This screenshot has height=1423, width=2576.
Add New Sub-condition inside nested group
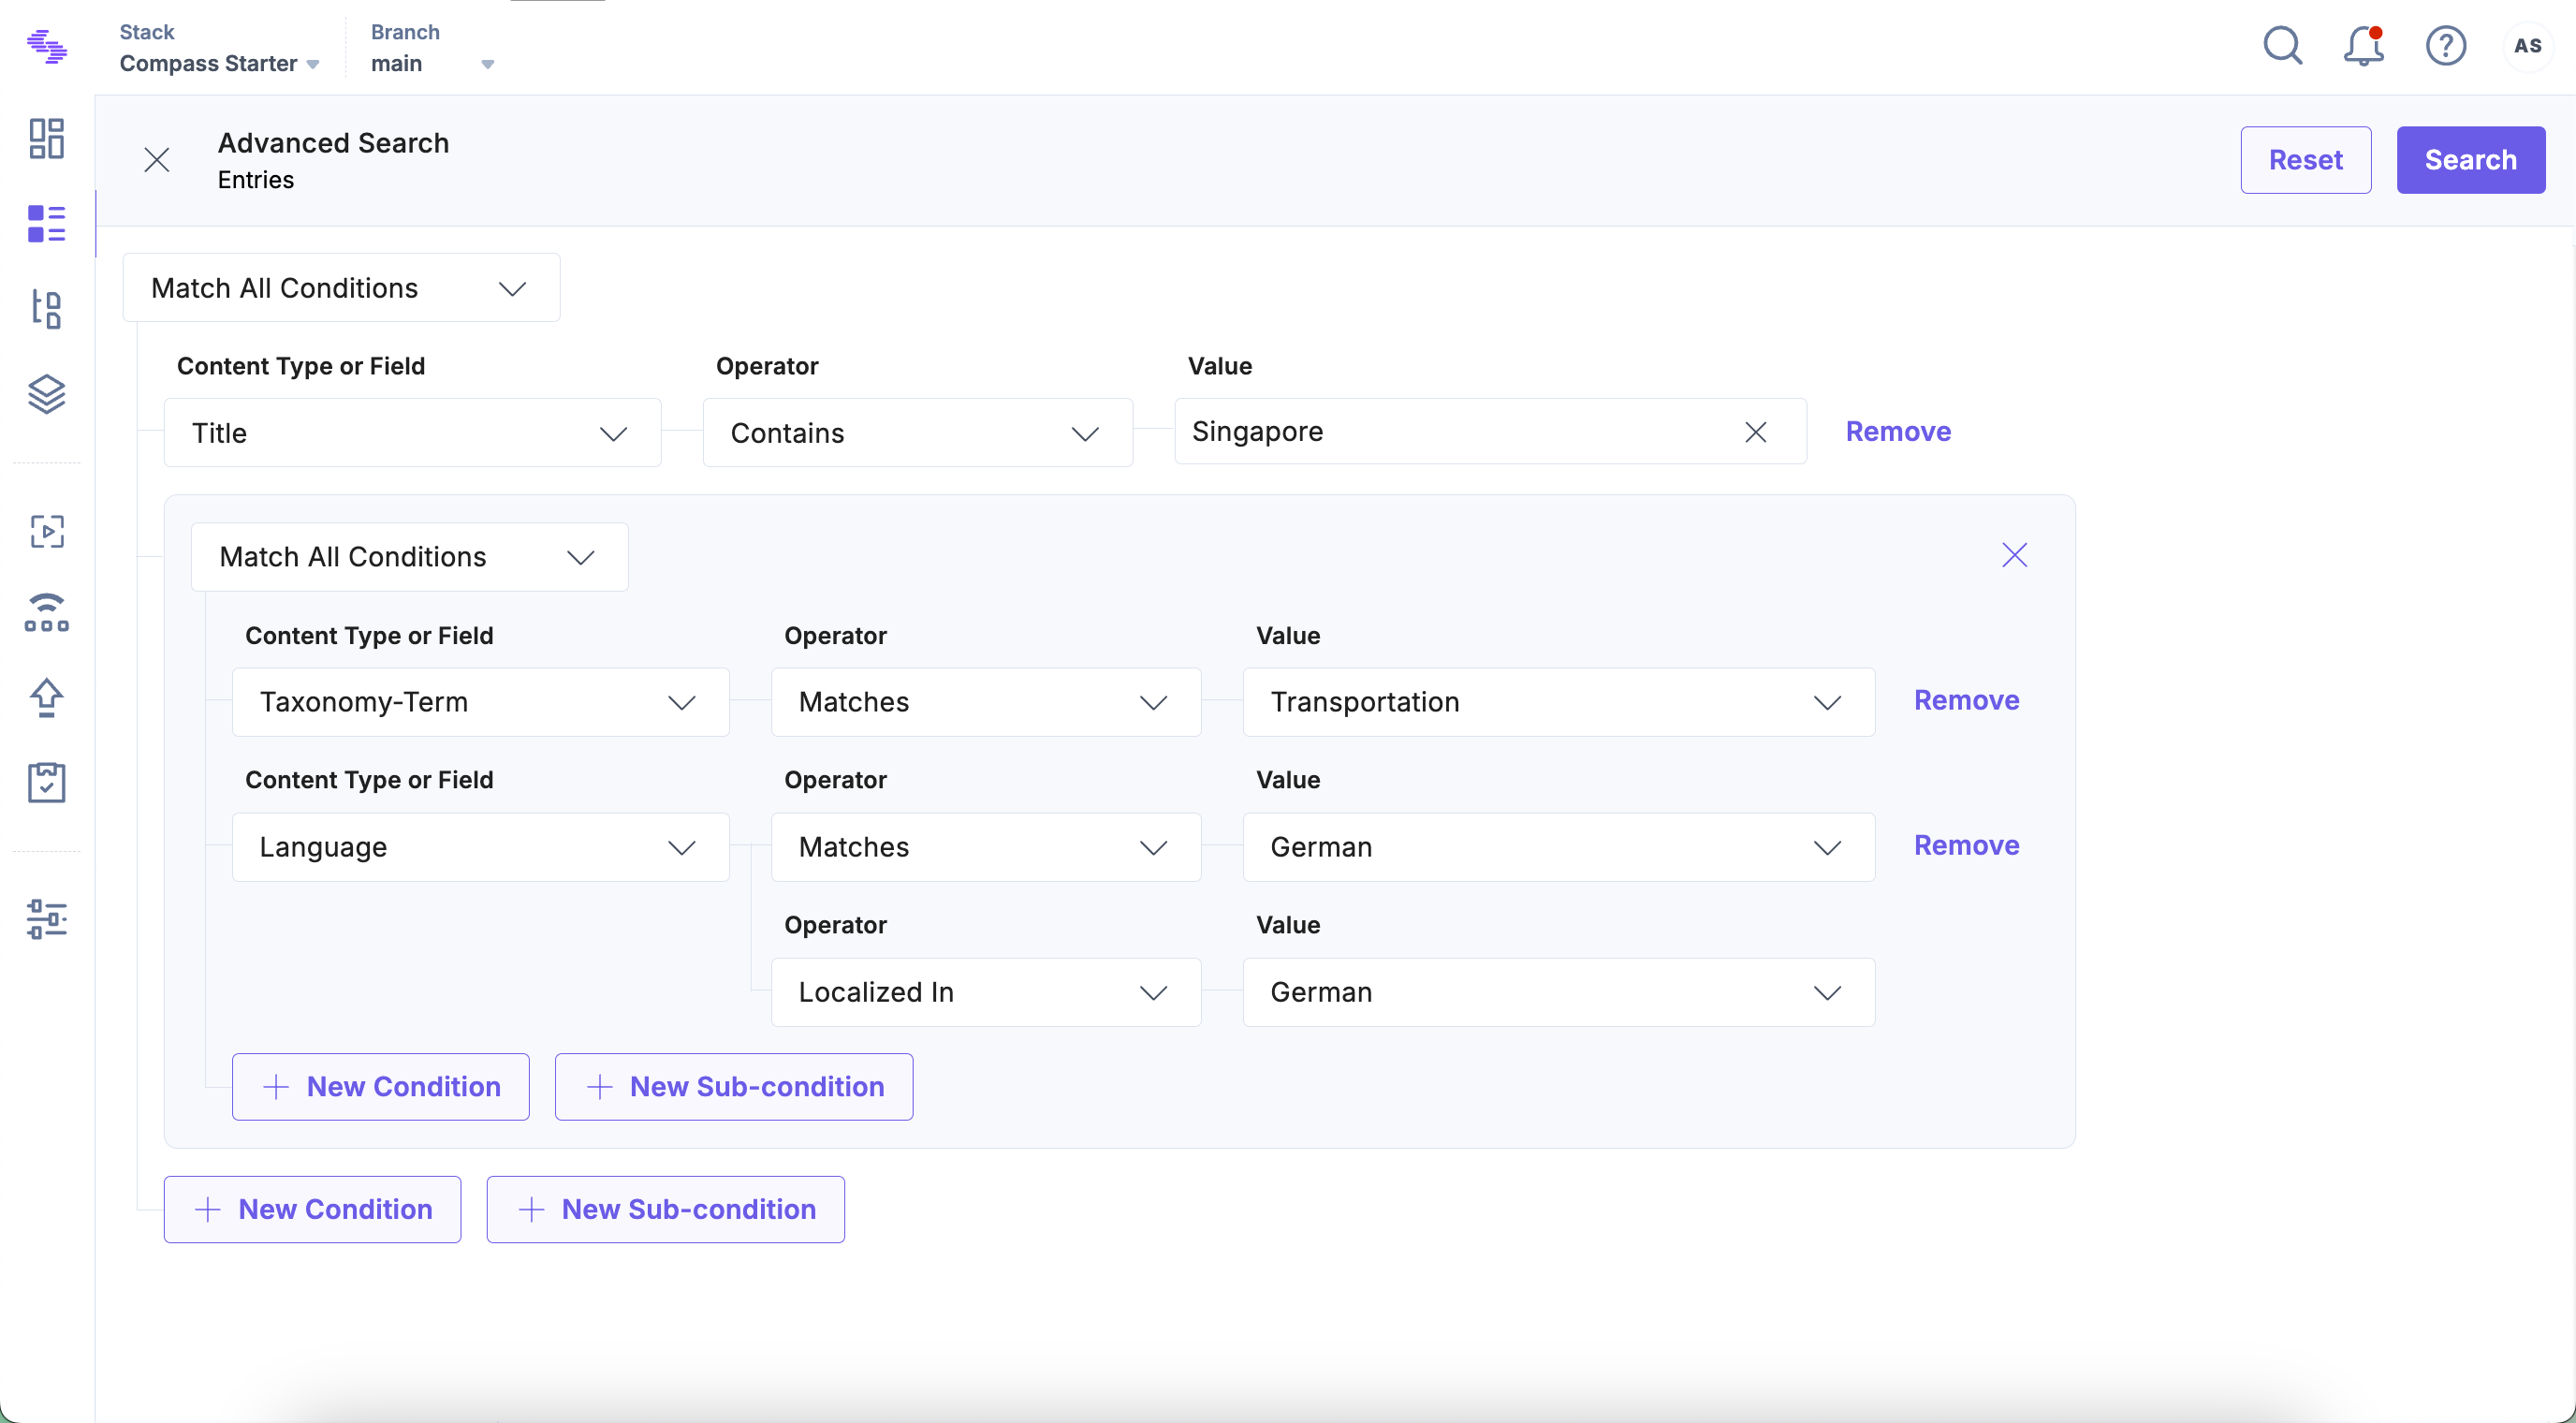pyautogui.click(x=734, y=1087)
